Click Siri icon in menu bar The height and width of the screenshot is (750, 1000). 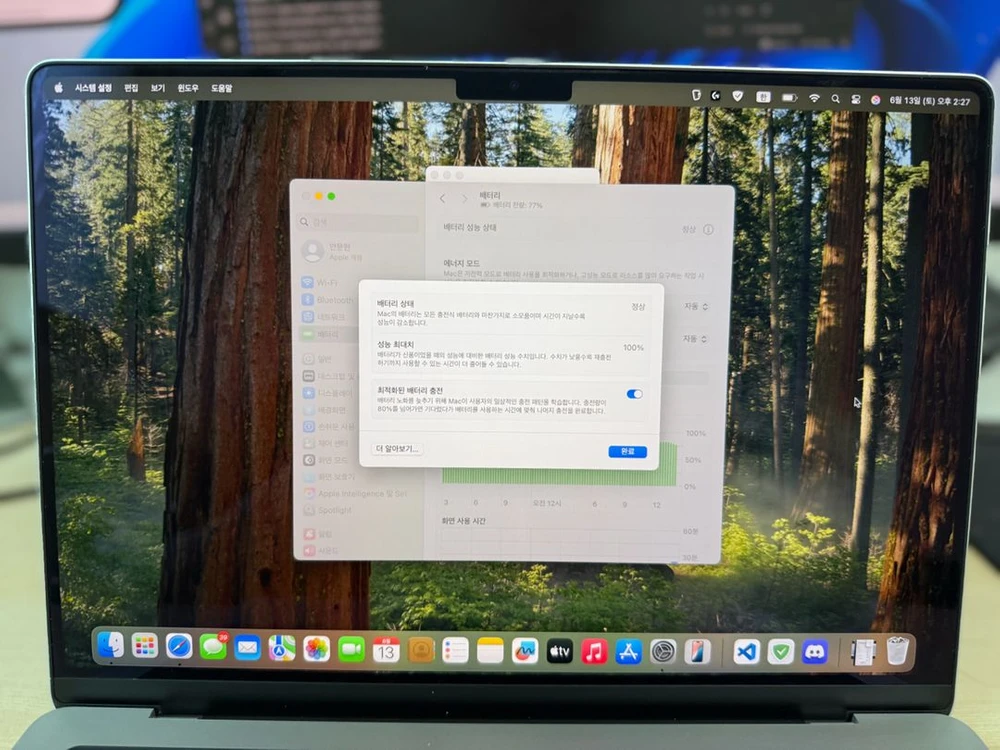876,100
